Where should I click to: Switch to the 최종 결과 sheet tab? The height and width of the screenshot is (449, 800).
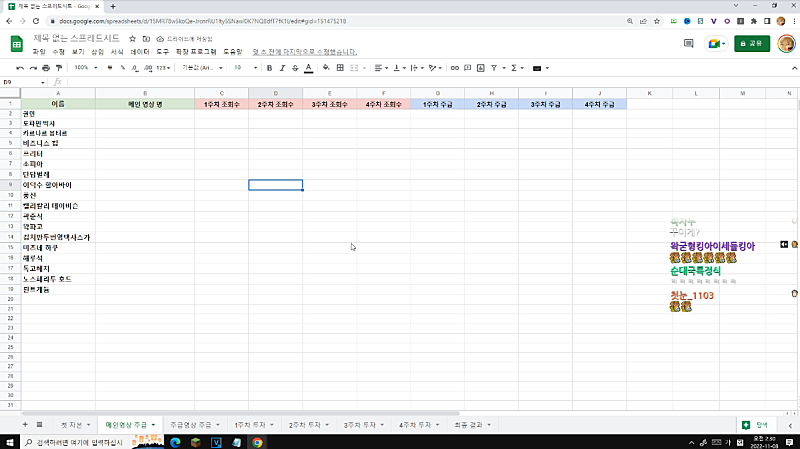tap(472, 425)
